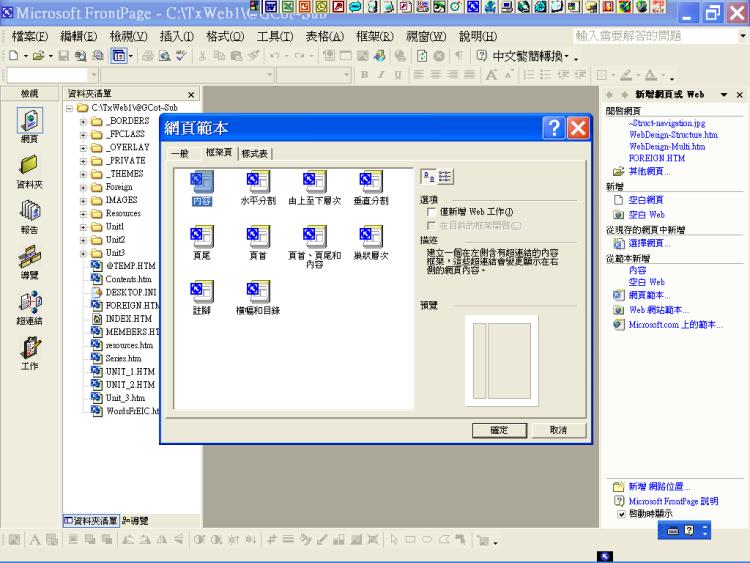Click the 工作 tasks view icon
This screenshot has width=750, height=563.
(x=29, y=349)
